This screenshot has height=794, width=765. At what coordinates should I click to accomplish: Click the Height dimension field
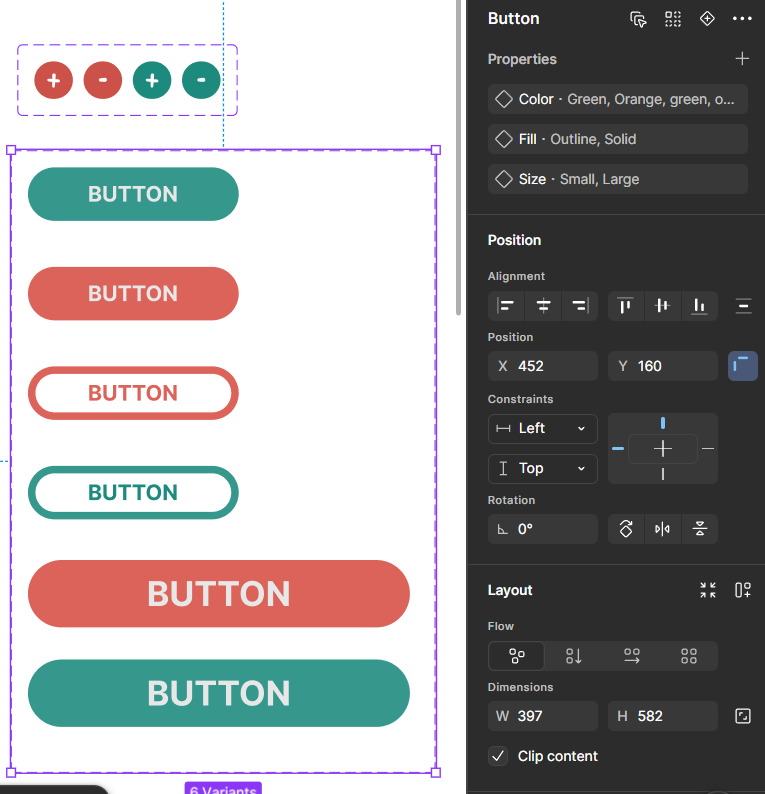(x=663, y=716)
